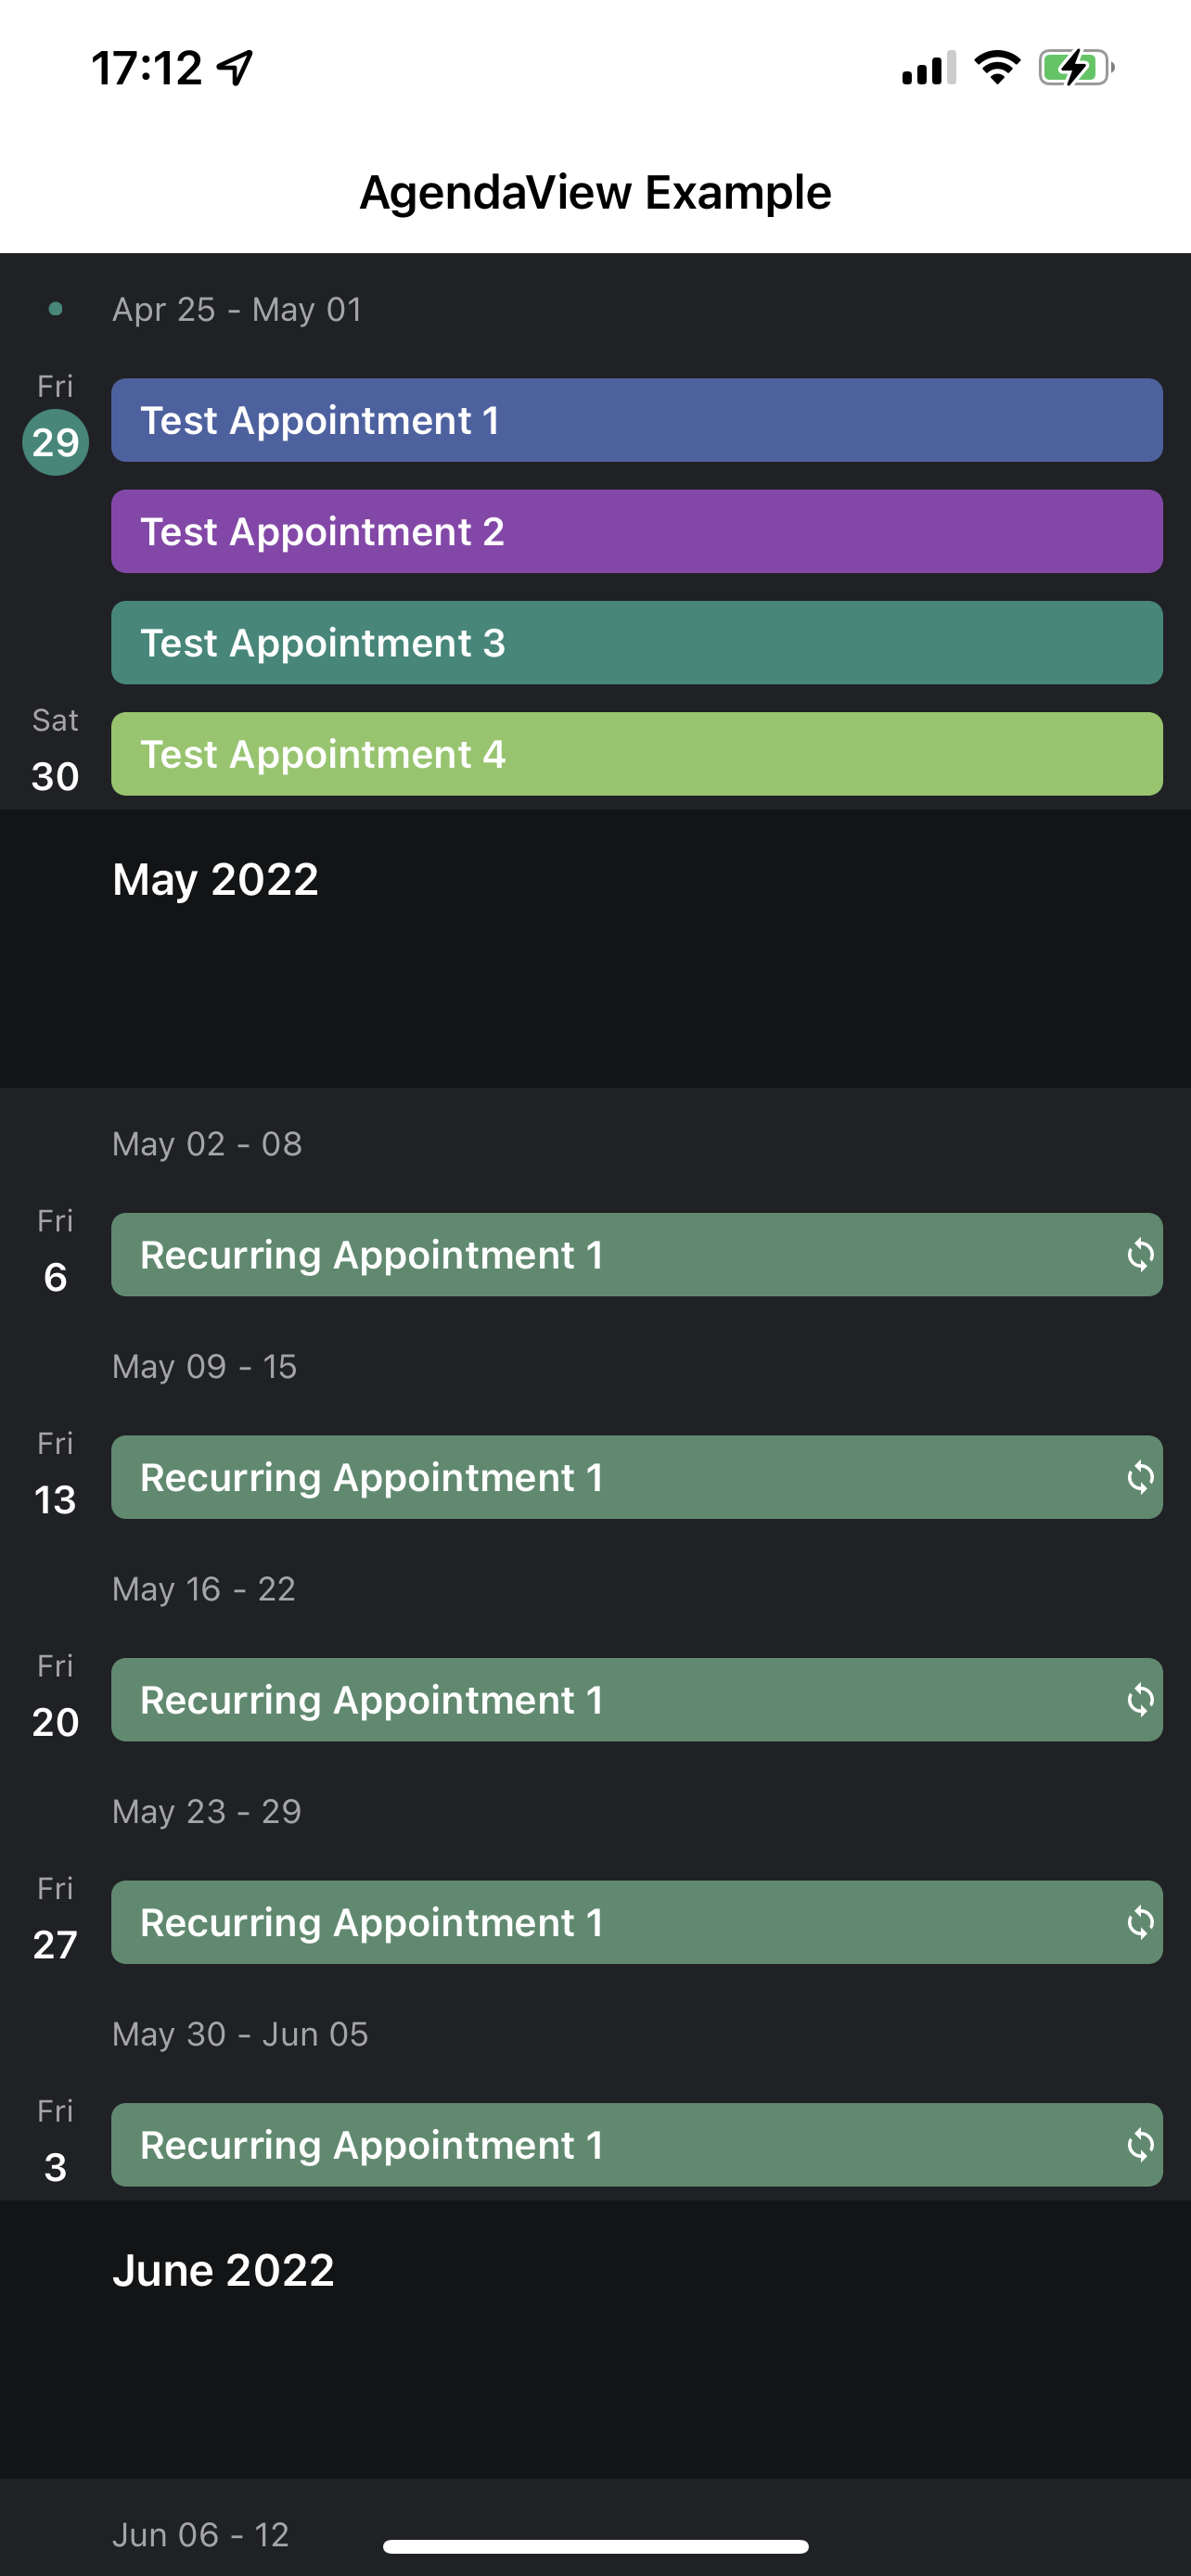Image resolution: width=1191 pixels, height=2576 pixels.
Task: Tap the Apr 25 - May 01 week label
Action: pos(237,310)
